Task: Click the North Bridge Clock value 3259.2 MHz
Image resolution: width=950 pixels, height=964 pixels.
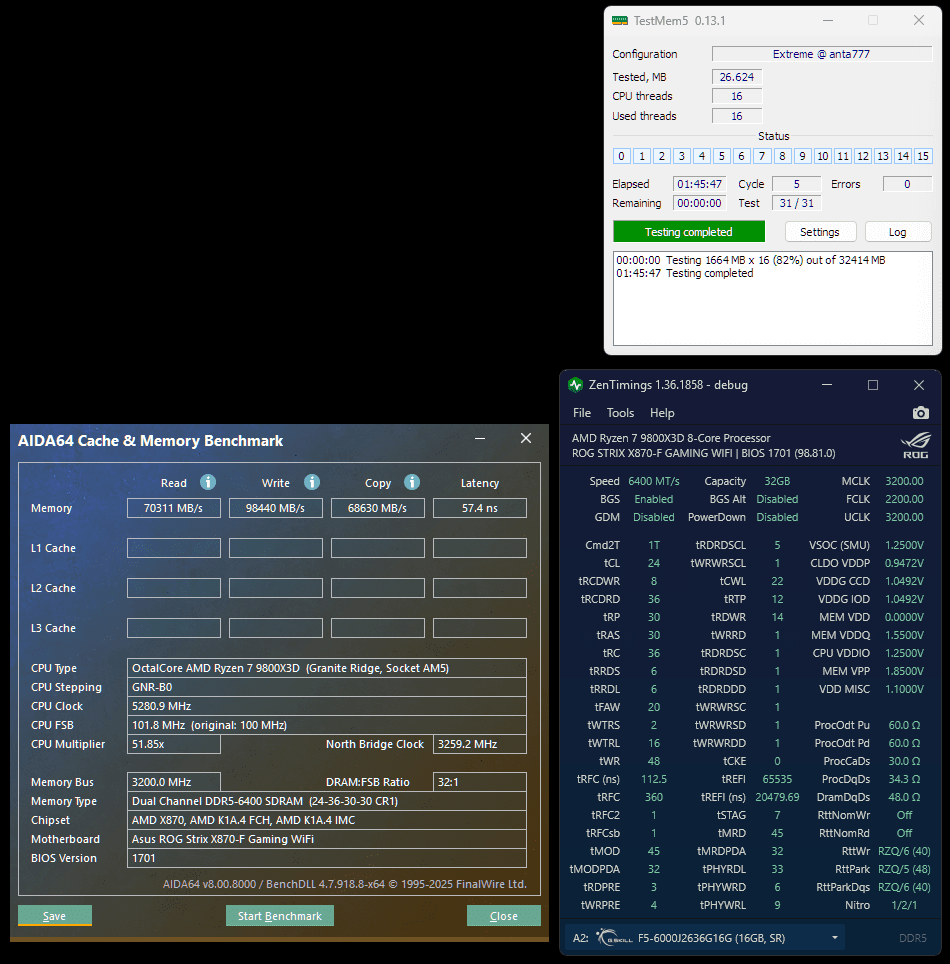Action: [480, 744]
